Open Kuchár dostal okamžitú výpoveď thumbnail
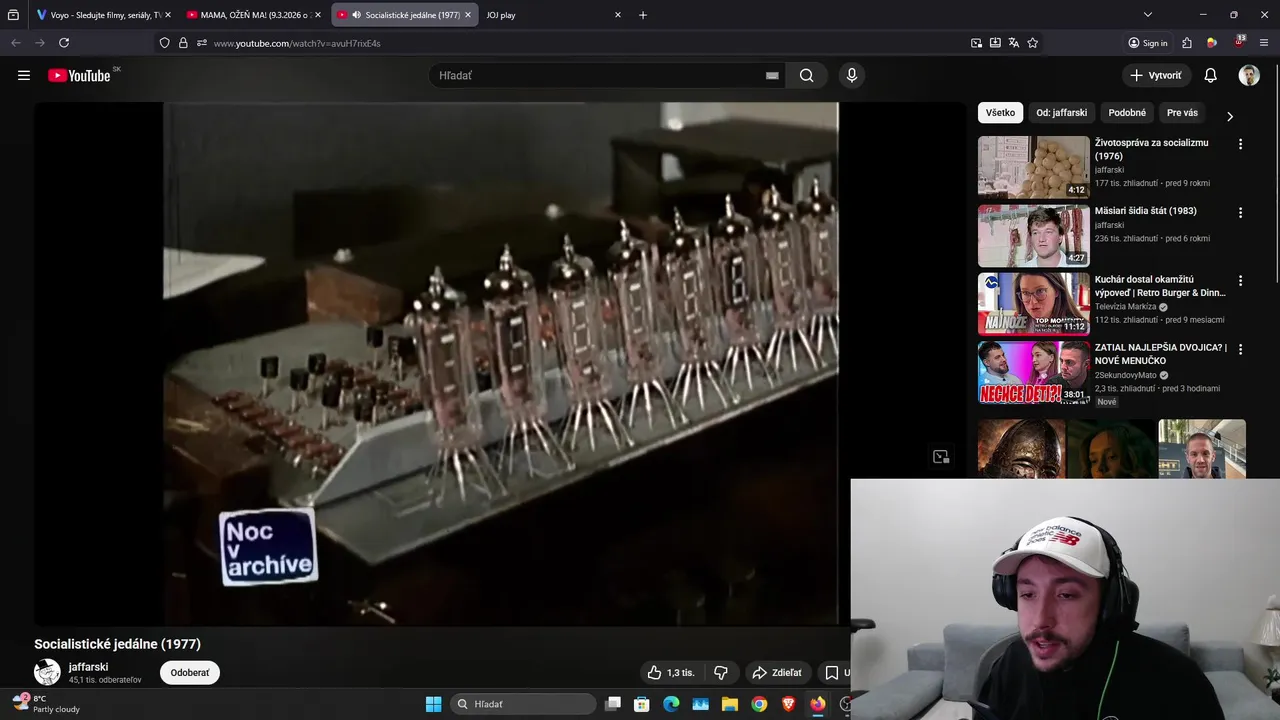Screen dimensions: 1280x720 (1034, 304)
